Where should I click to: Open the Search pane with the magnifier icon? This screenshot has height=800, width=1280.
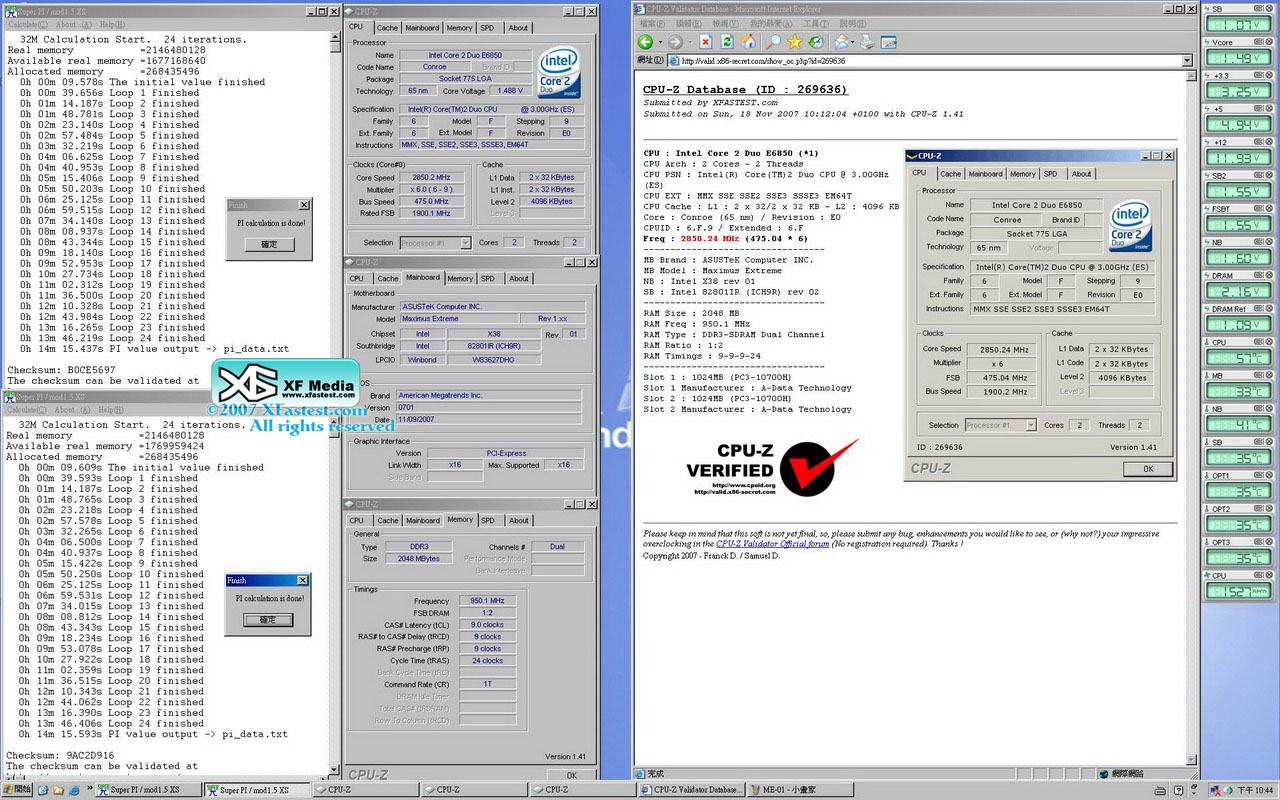pos(773,42)
